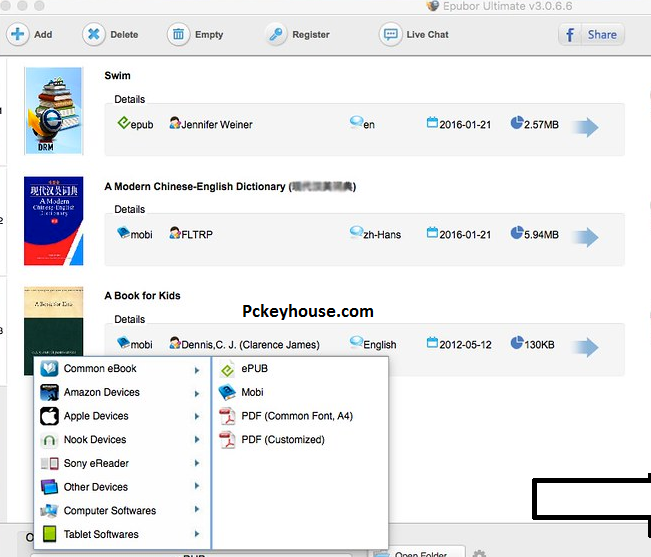651x557 pixels.
Task: Click the A Book for Kids title
Action: click(x=142, y=296)
